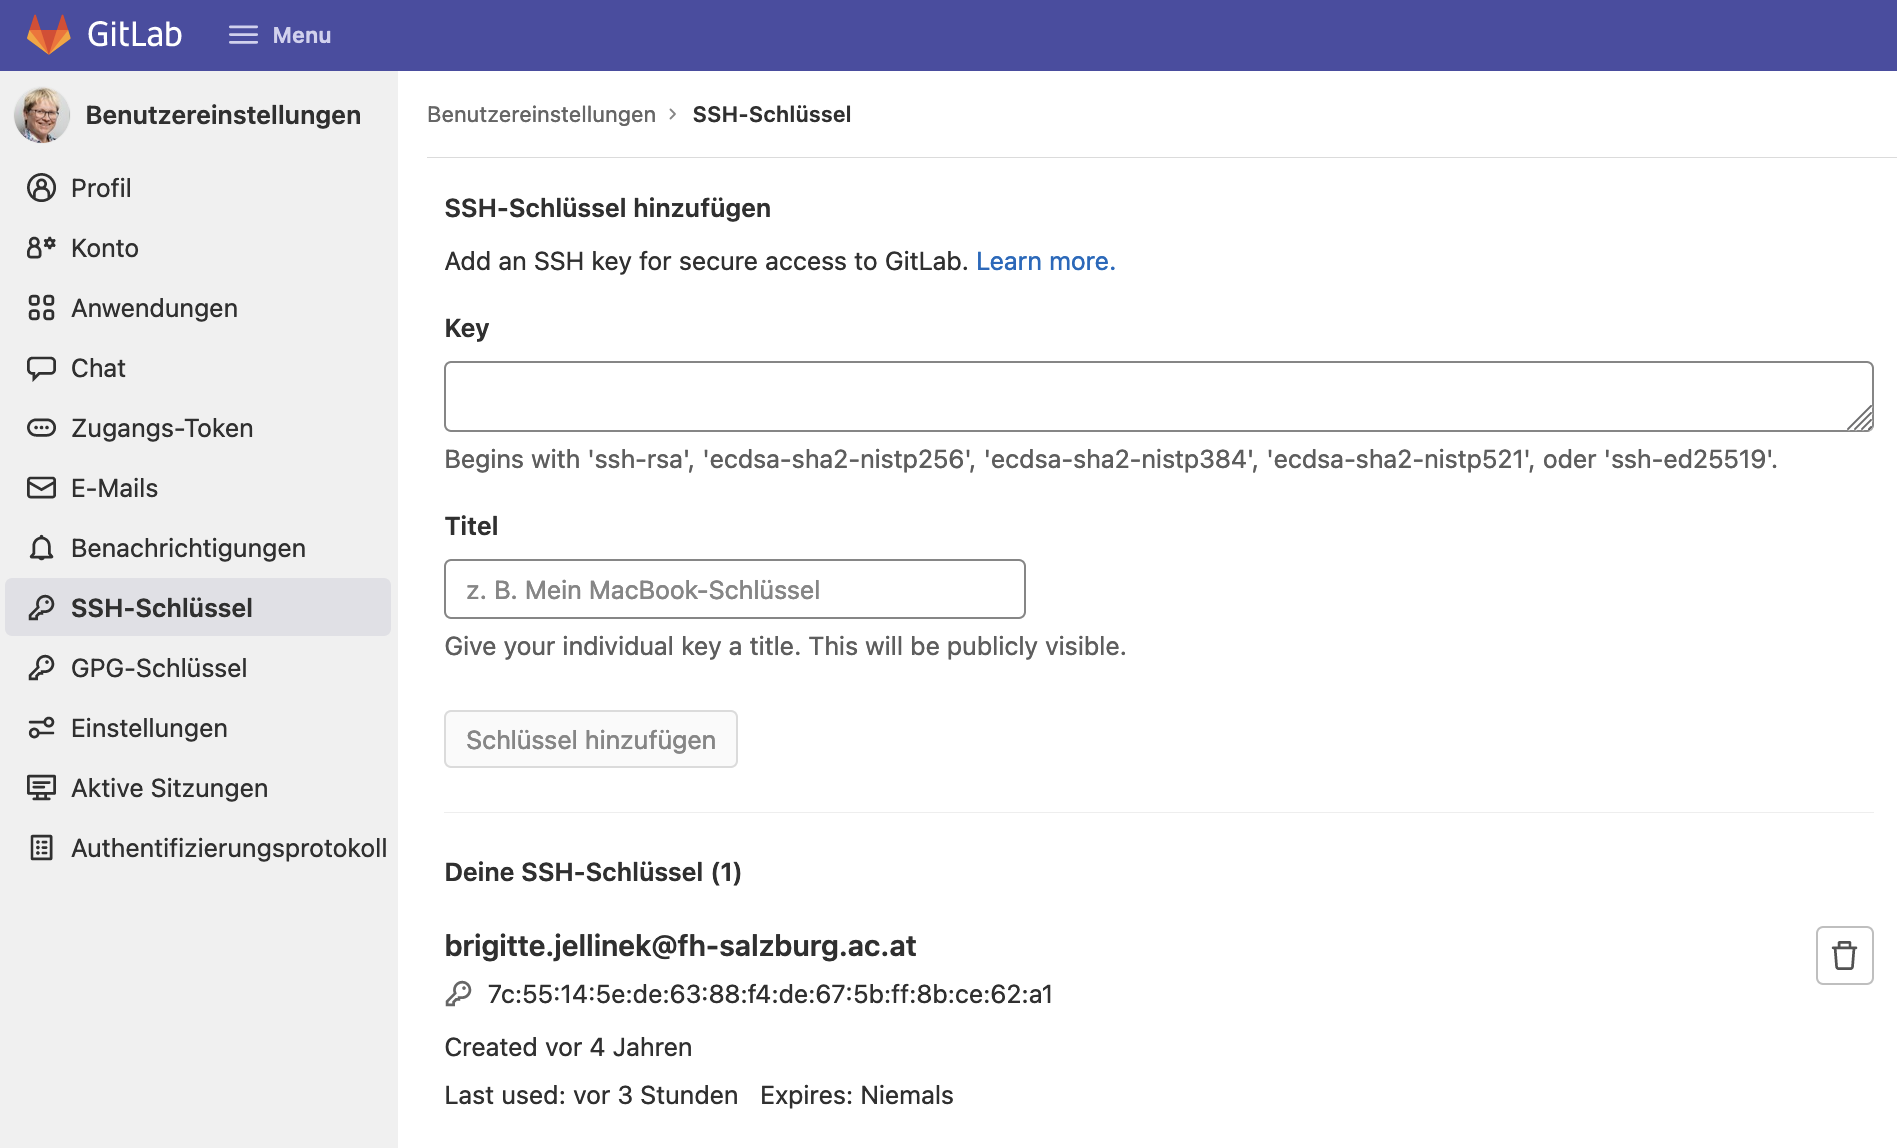Grab the Key textarea resize handle
The height and width of the screenshot is (1148, 1897).
pyautogui.click(x=1860, y=419)
